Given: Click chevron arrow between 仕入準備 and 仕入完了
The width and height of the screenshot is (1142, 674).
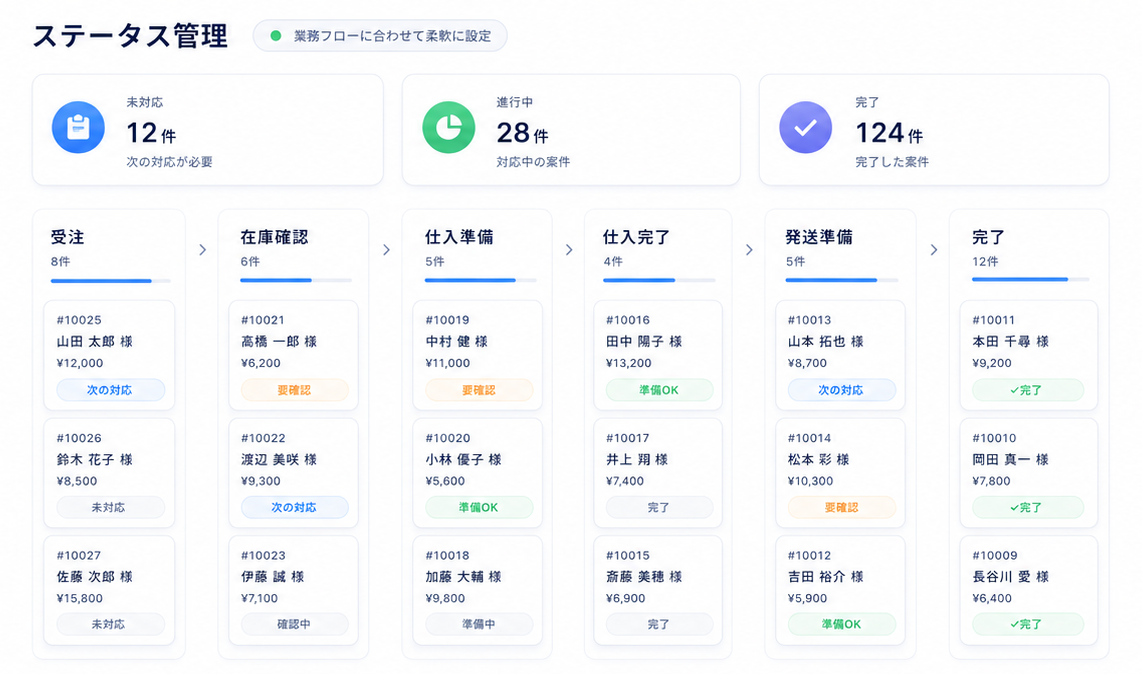Looking at the screenshot, I should click(x=569, y=250).
